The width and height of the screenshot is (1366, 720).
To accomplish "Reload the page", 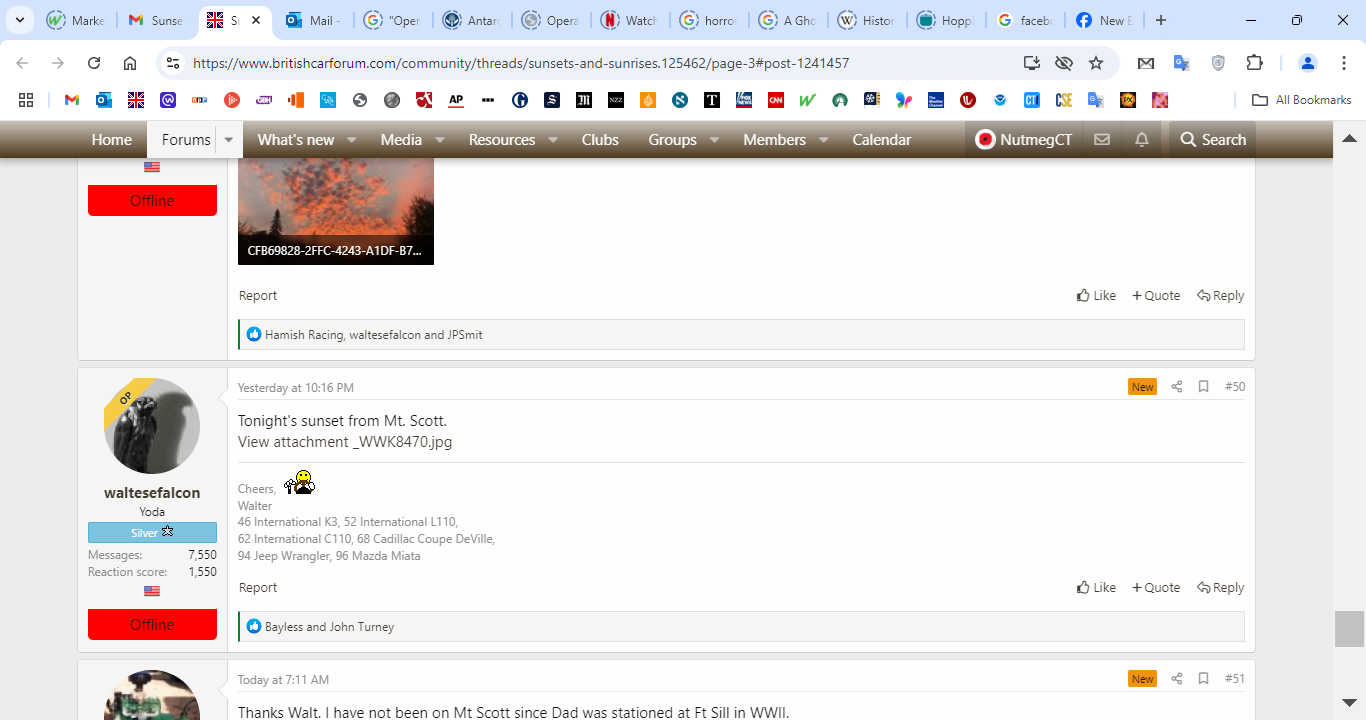I will 94,63.
